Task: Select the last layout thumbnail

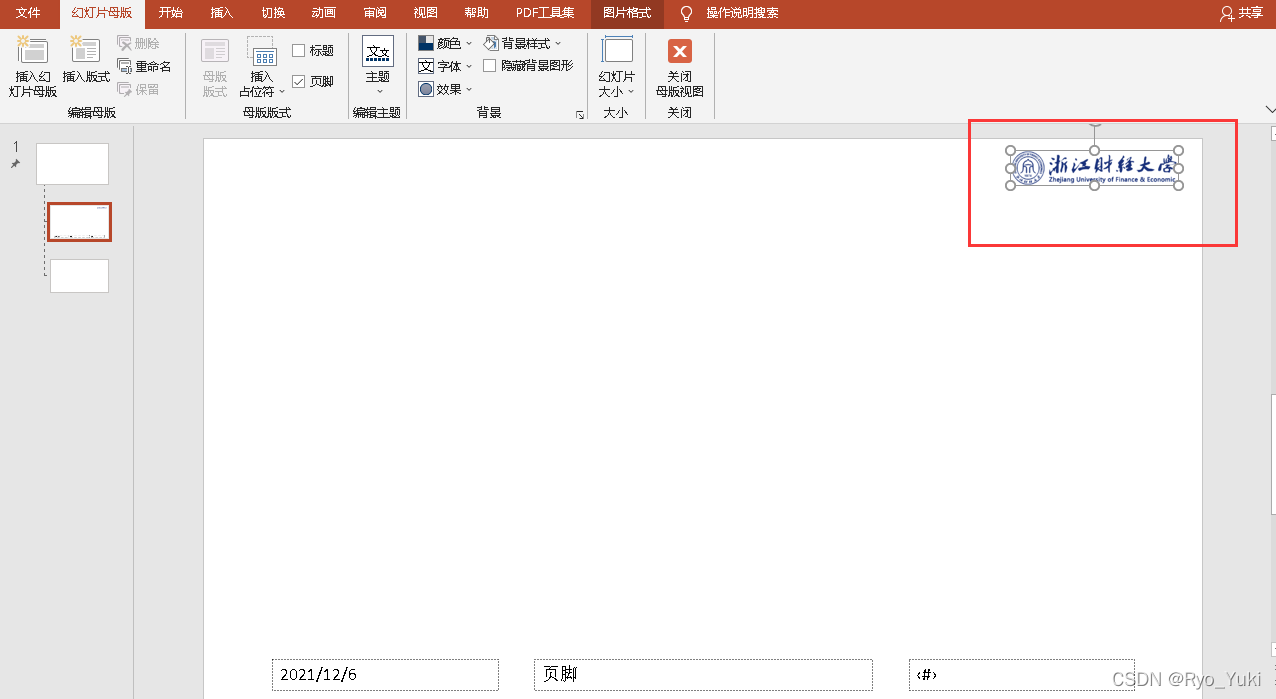Action: (79, 276)
